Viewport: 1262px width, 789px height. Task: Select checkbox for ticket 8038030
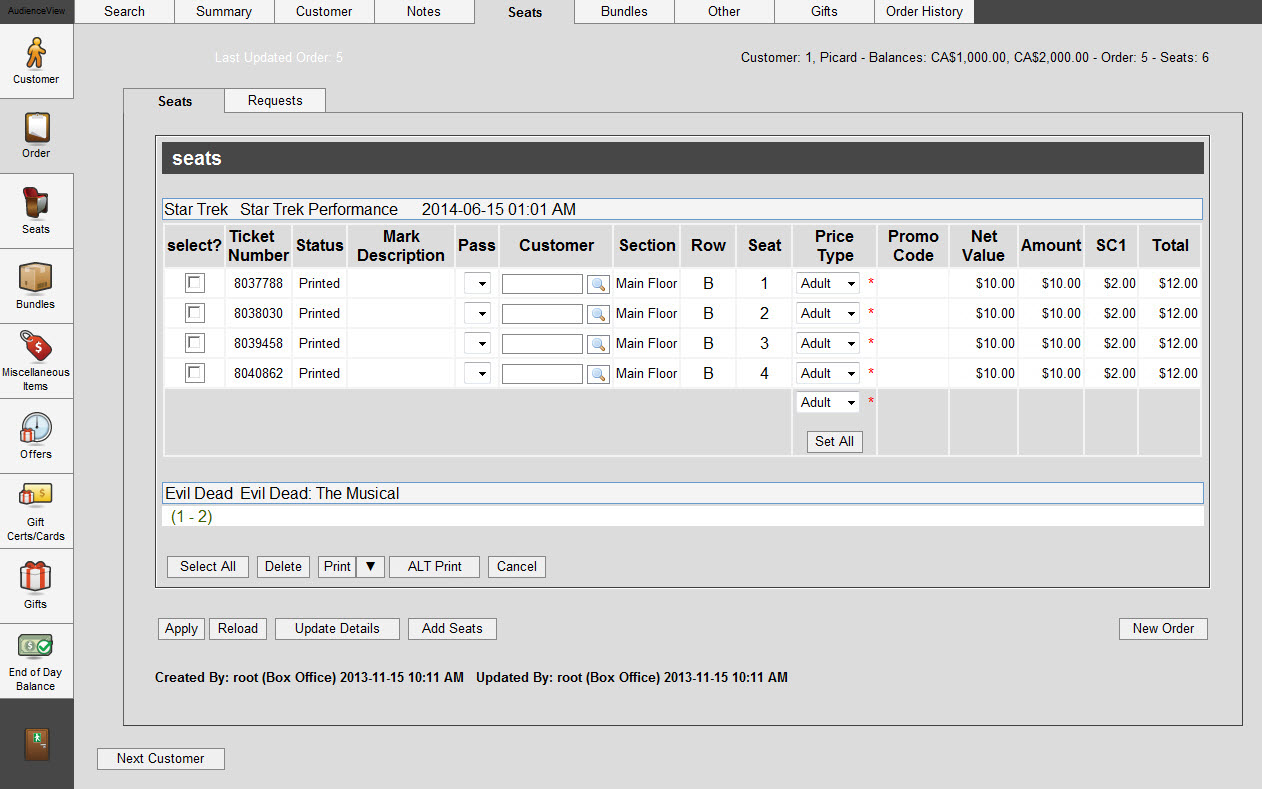coord(195,313)
